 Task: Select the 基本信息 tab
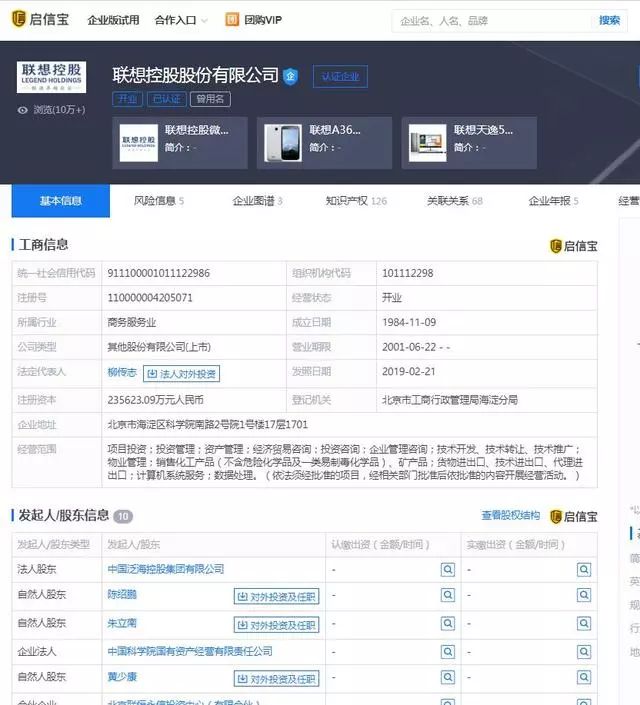(61, 201)
